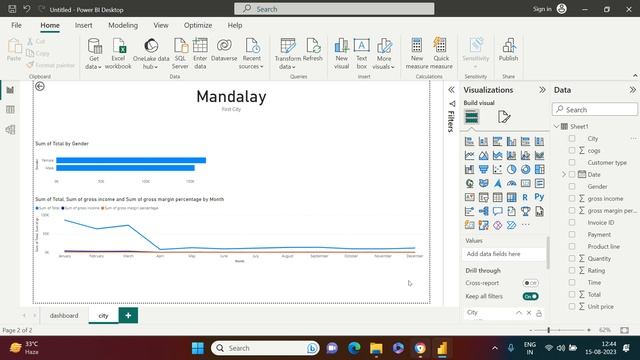The image size is (640, 360).
Task: Click the drill-through back arrow button
Action: coord(40,86)
